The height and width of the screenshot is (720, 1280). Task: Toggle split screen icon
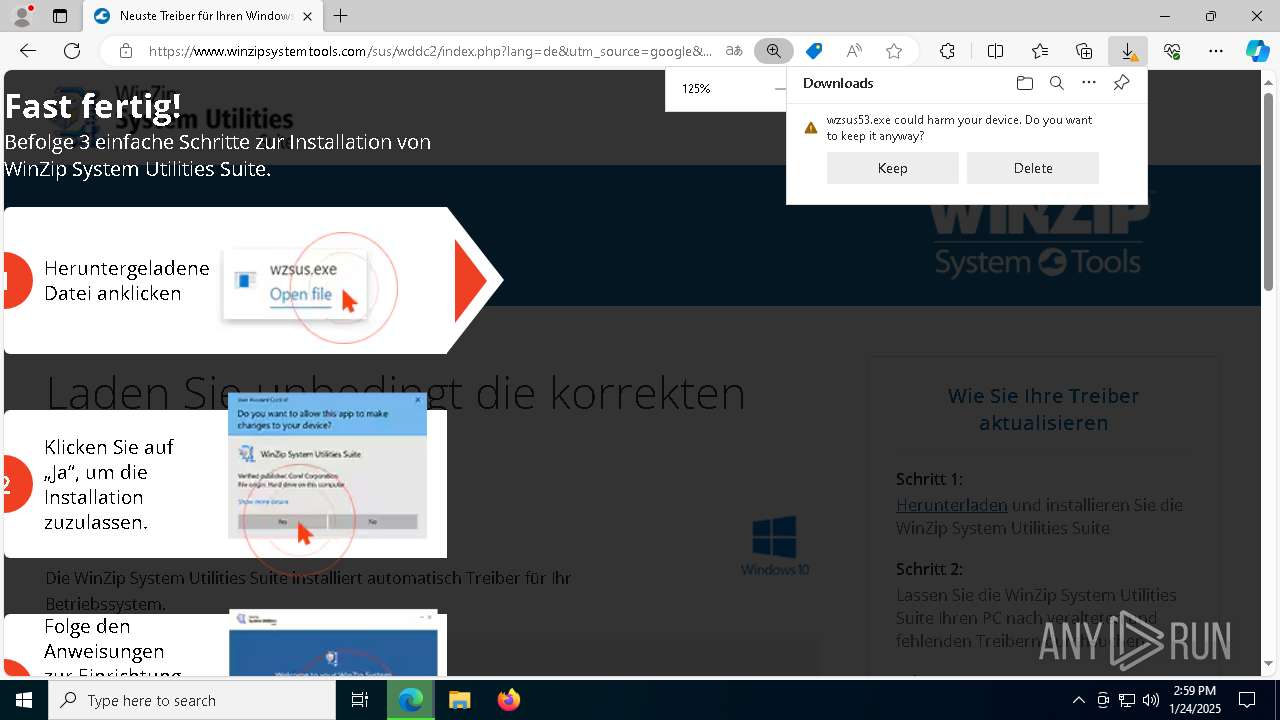tap(995, 51)
